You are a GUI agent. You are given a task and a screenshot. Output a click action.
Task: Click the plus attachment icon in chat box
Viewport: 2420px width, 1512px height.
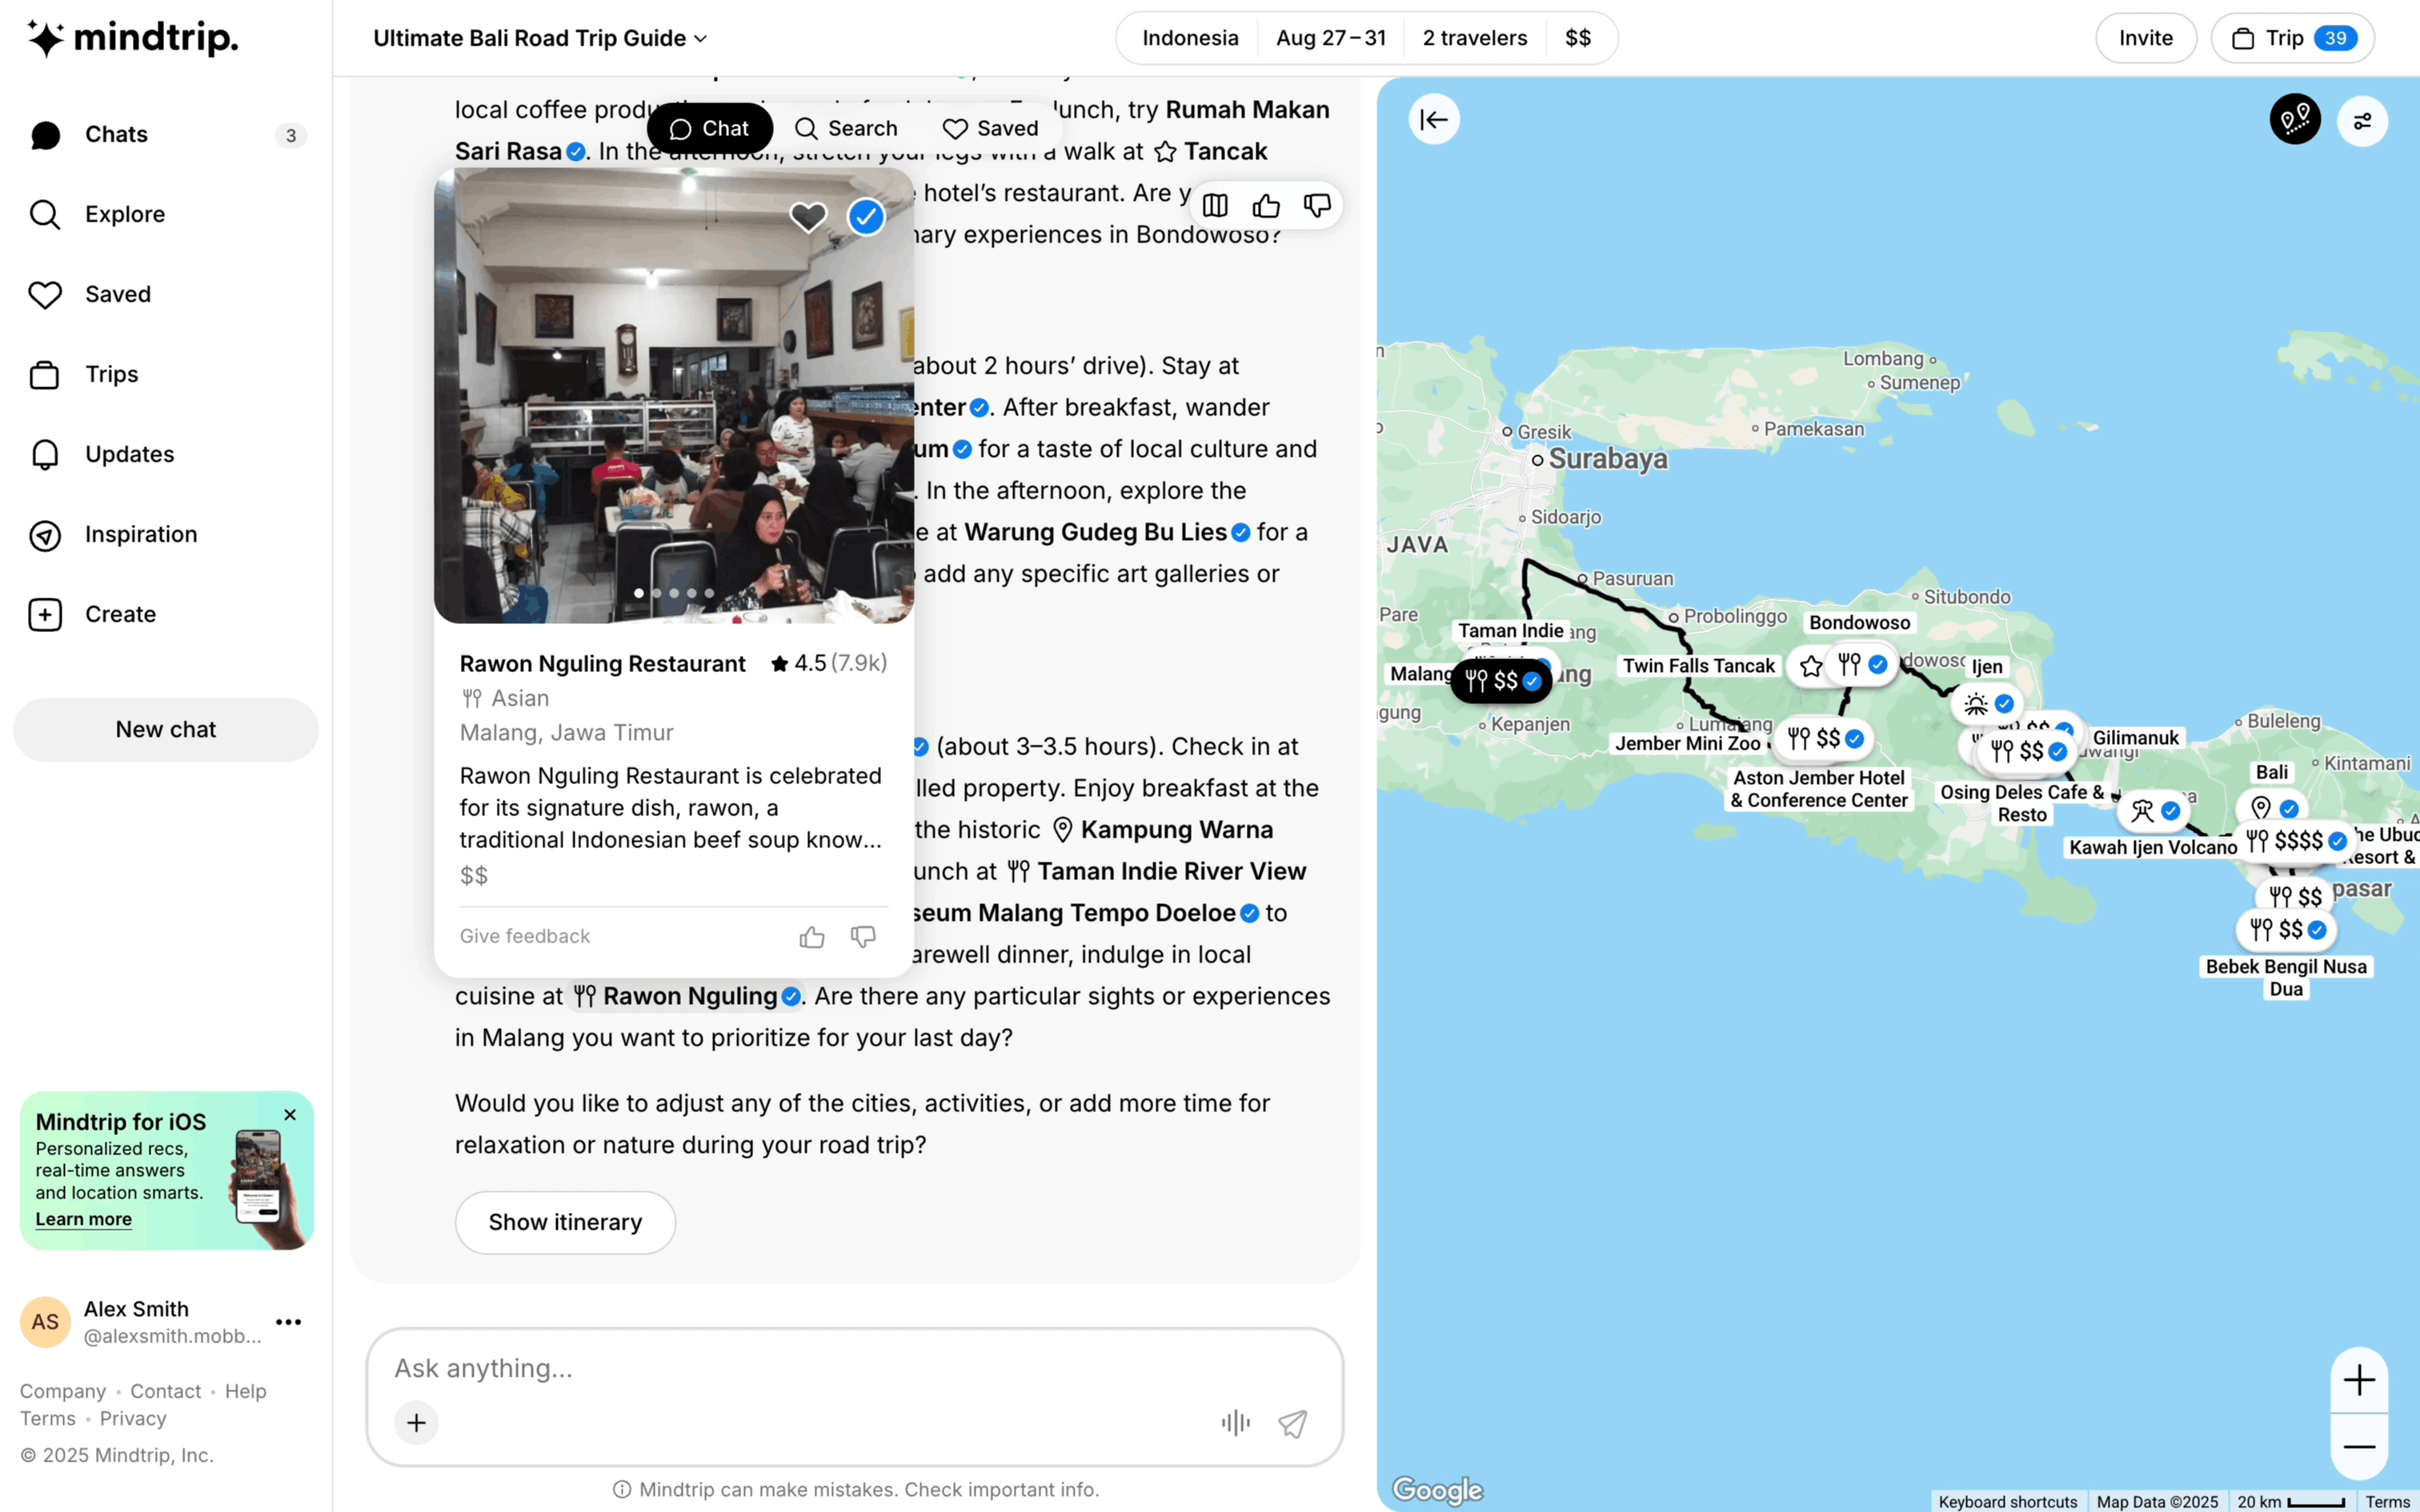(416, 1422)
